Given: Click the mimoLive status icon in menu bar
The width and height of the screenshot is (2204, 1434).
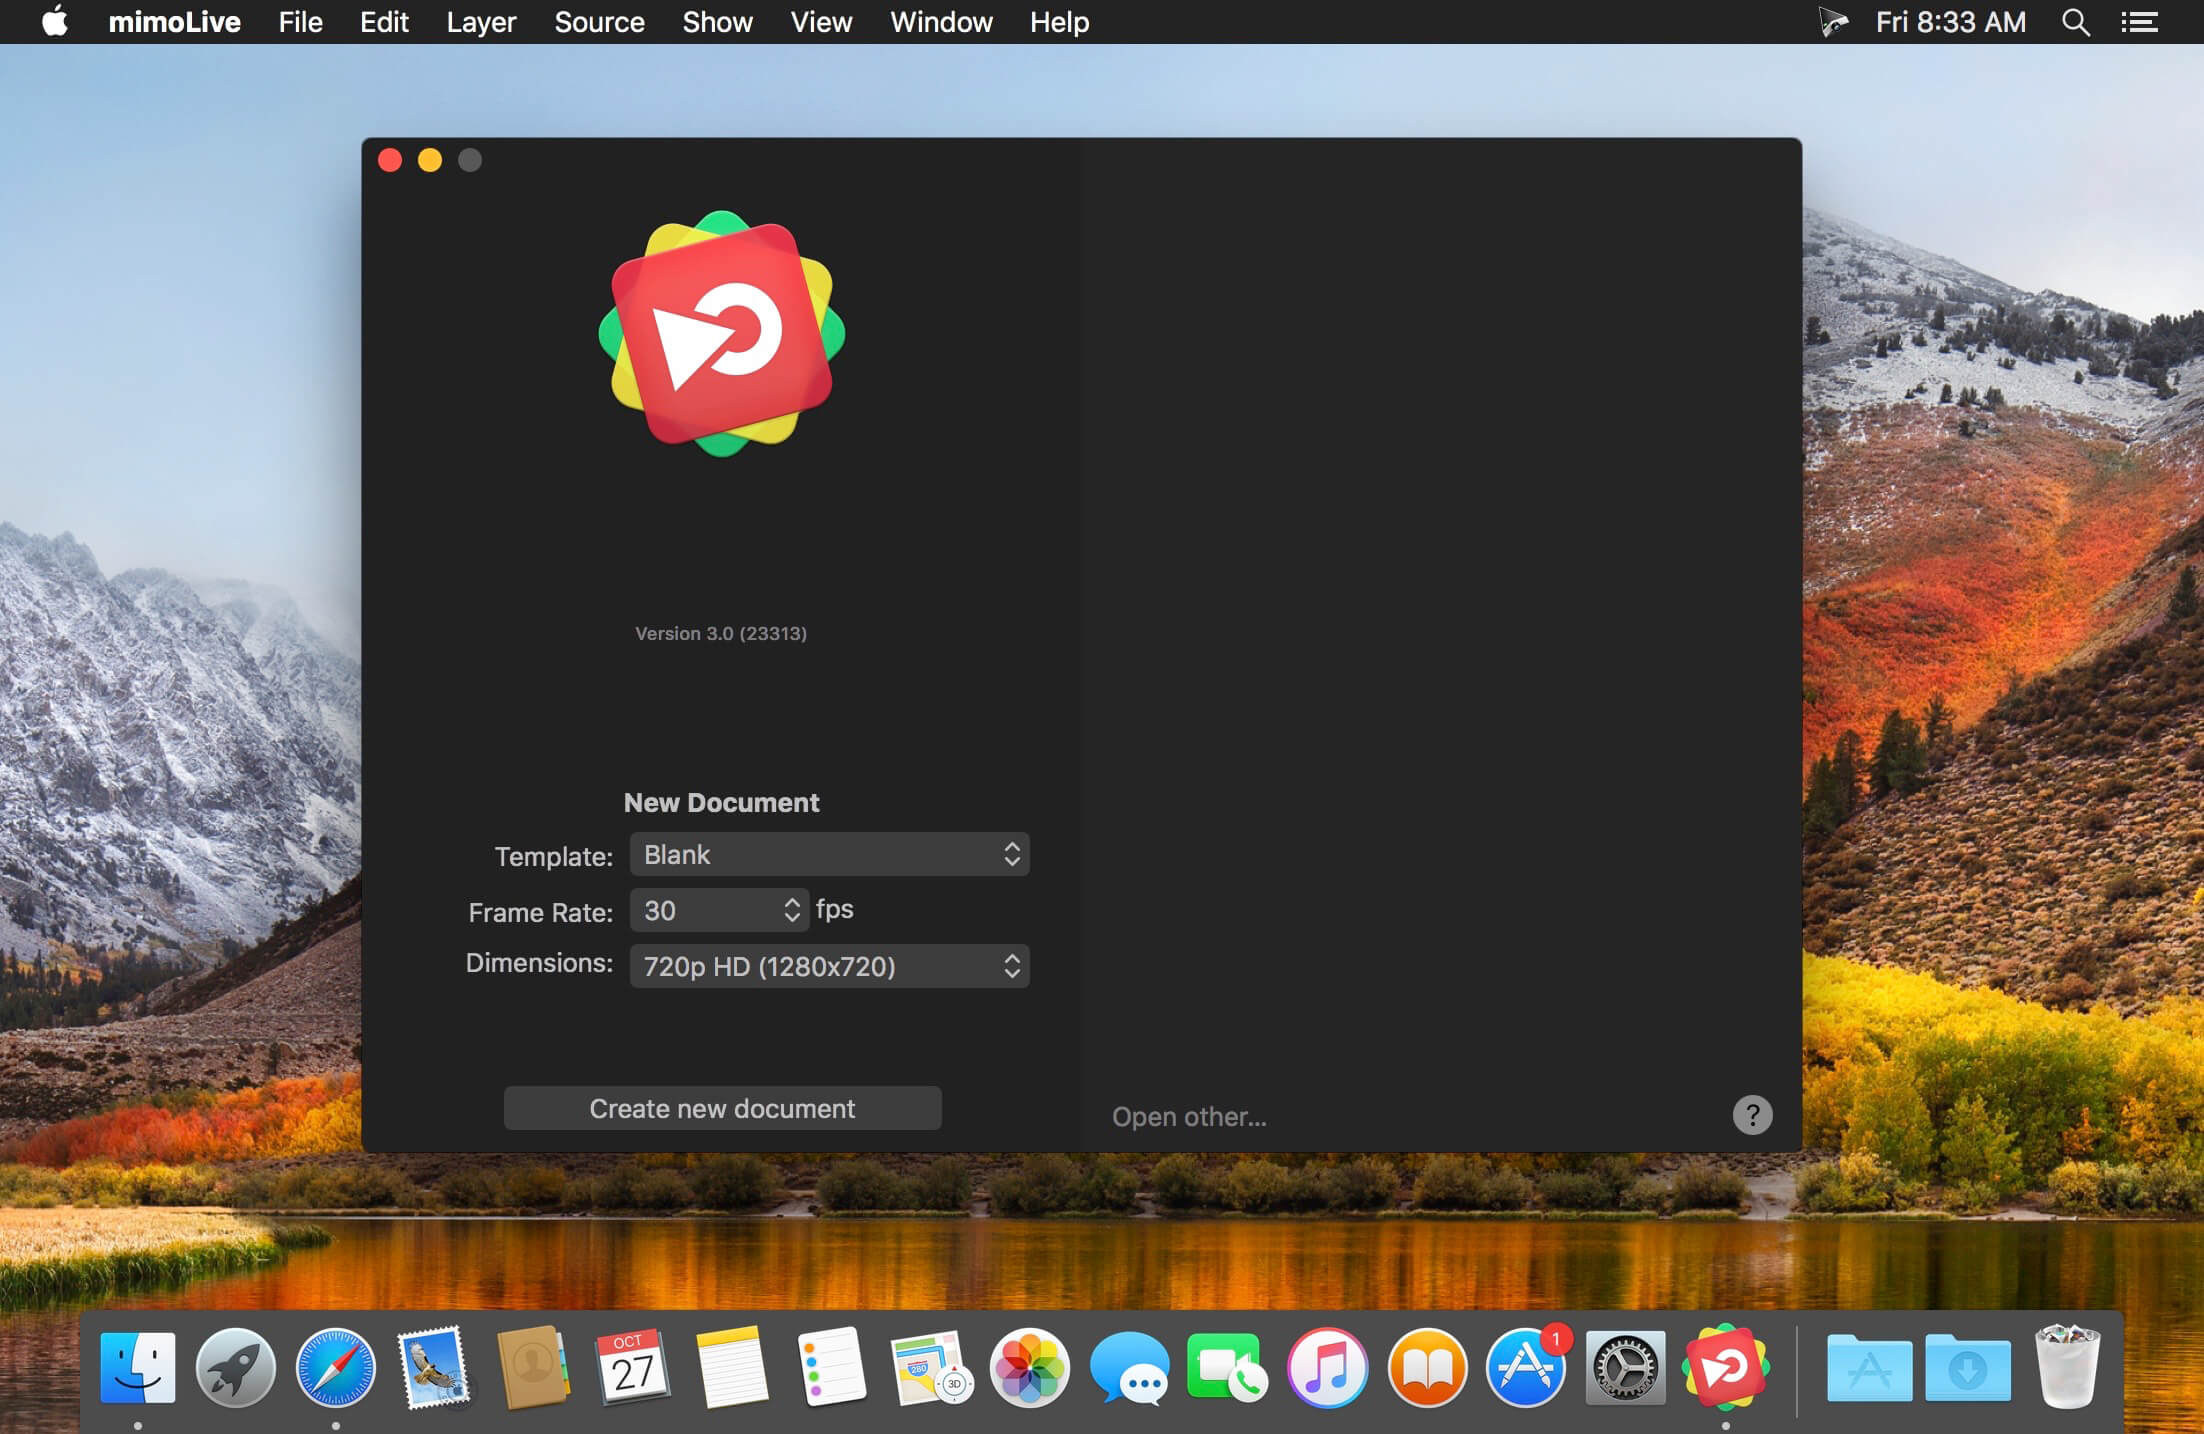Looking at the screenshot, I should tap(1833, 22).
